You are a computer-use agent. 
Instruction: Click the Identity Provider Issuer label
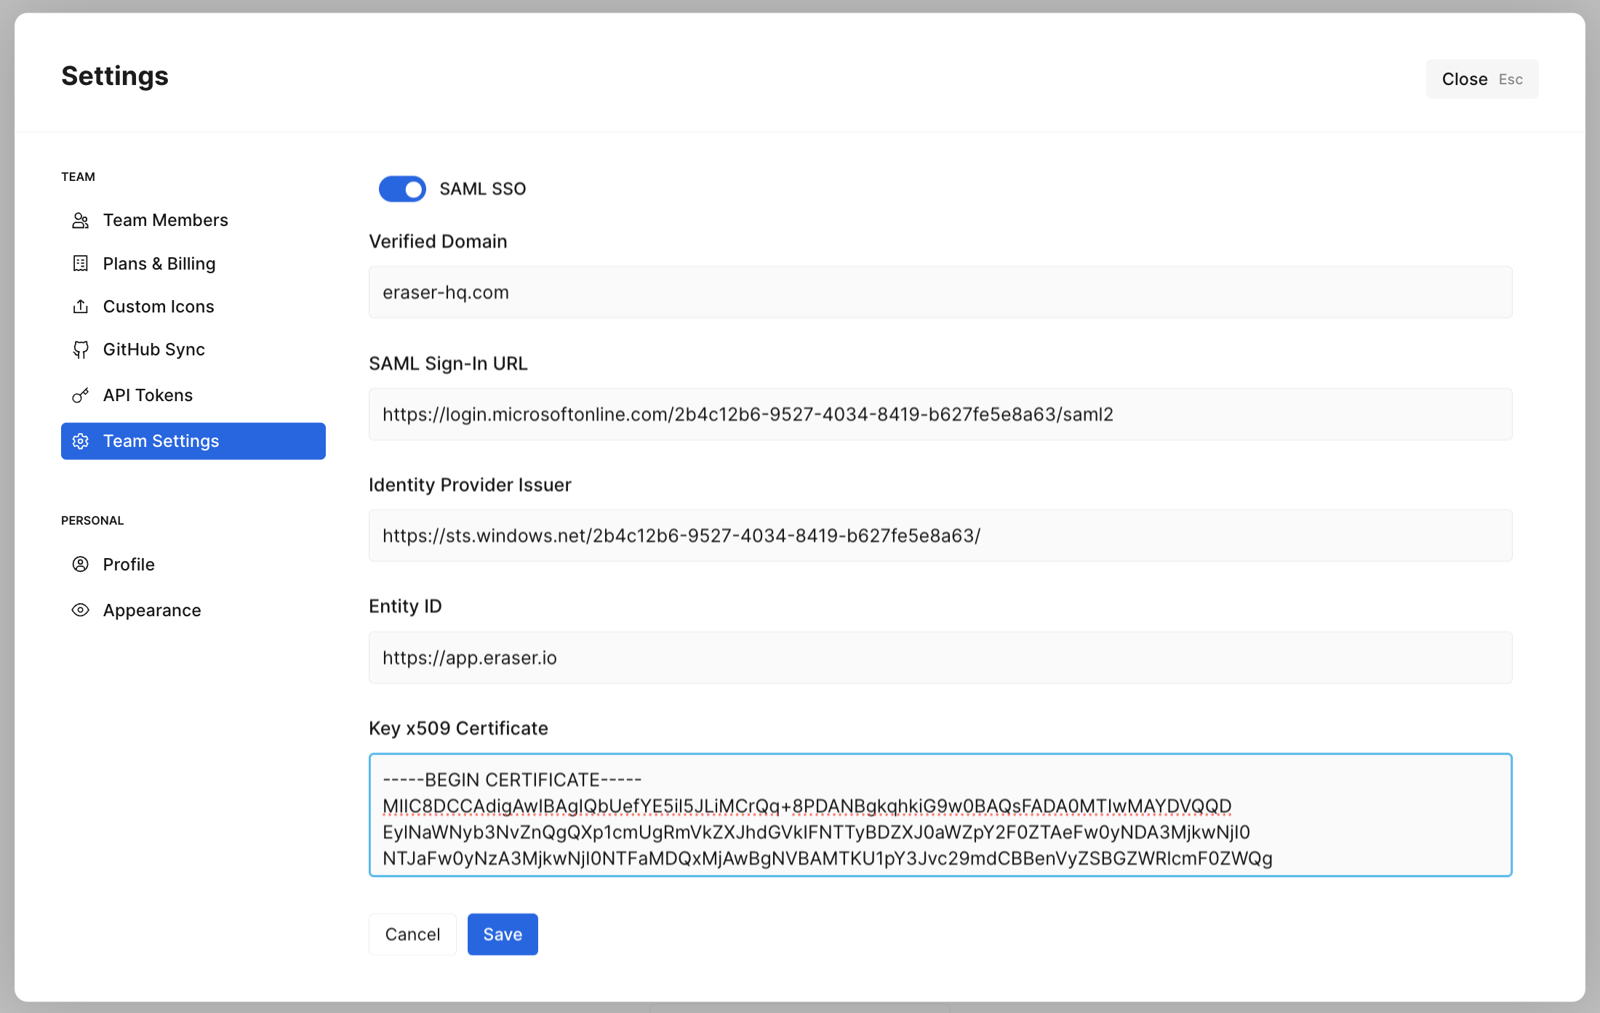pos(470,485)
